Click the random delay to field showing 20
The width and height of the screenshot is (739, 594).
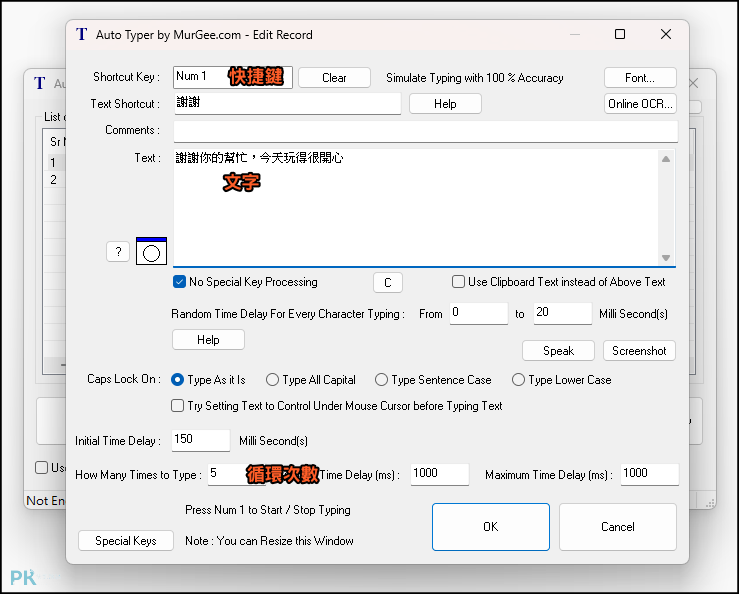click(563, 313)
